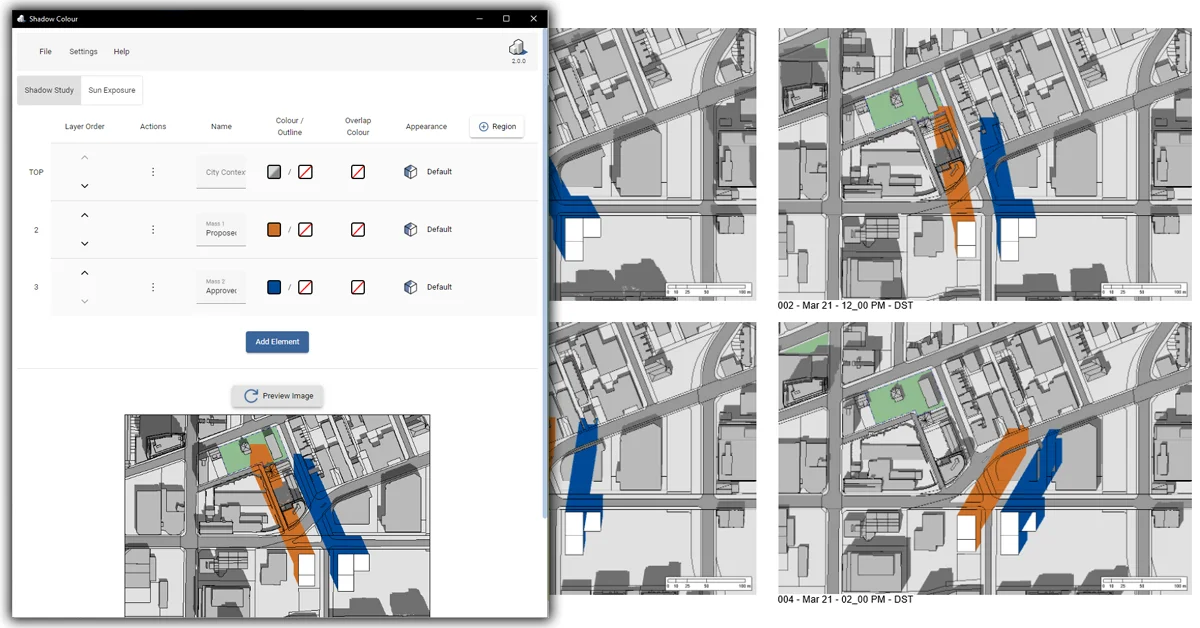This screenshot has width=1200, height=628.
Task: Click the appearance cube icon for Mass 2
Action: pyautogui.click(x=410, y=287)
